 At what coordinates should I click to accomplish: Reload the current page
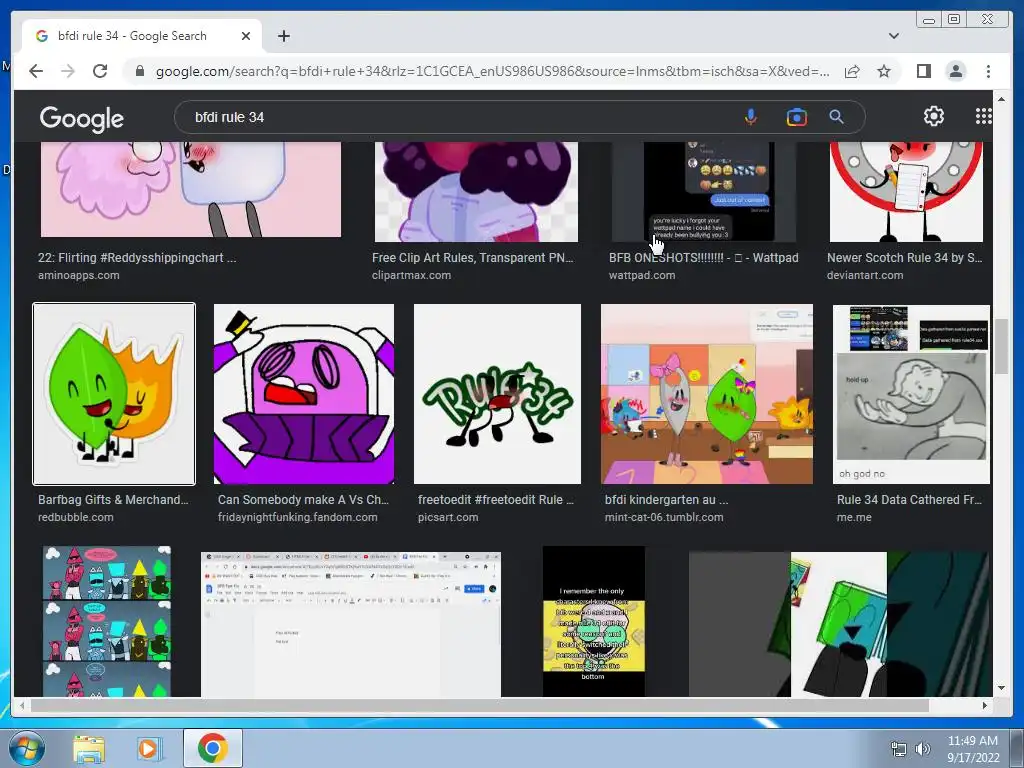tap(100, 71)
